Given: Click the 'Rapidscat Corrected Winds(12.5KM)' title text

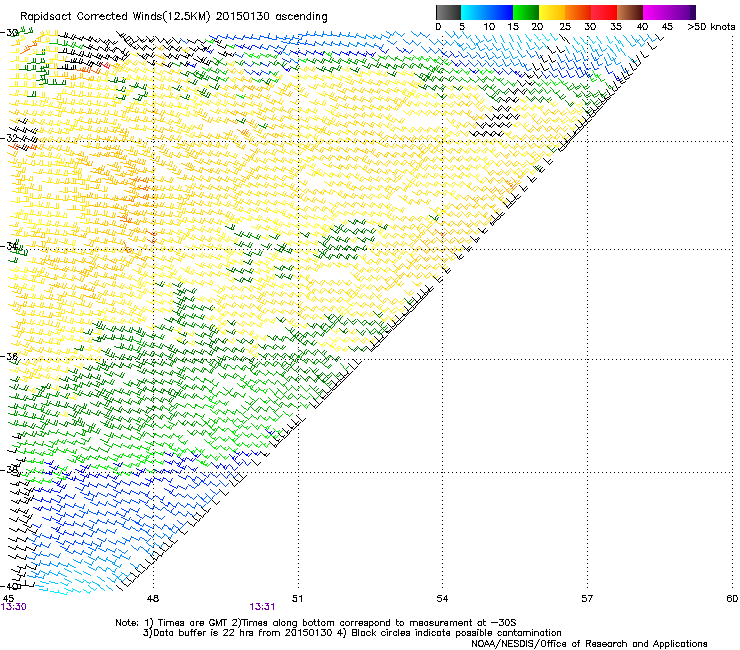Looking at the screenshot, I should click(x=115, y=17).
